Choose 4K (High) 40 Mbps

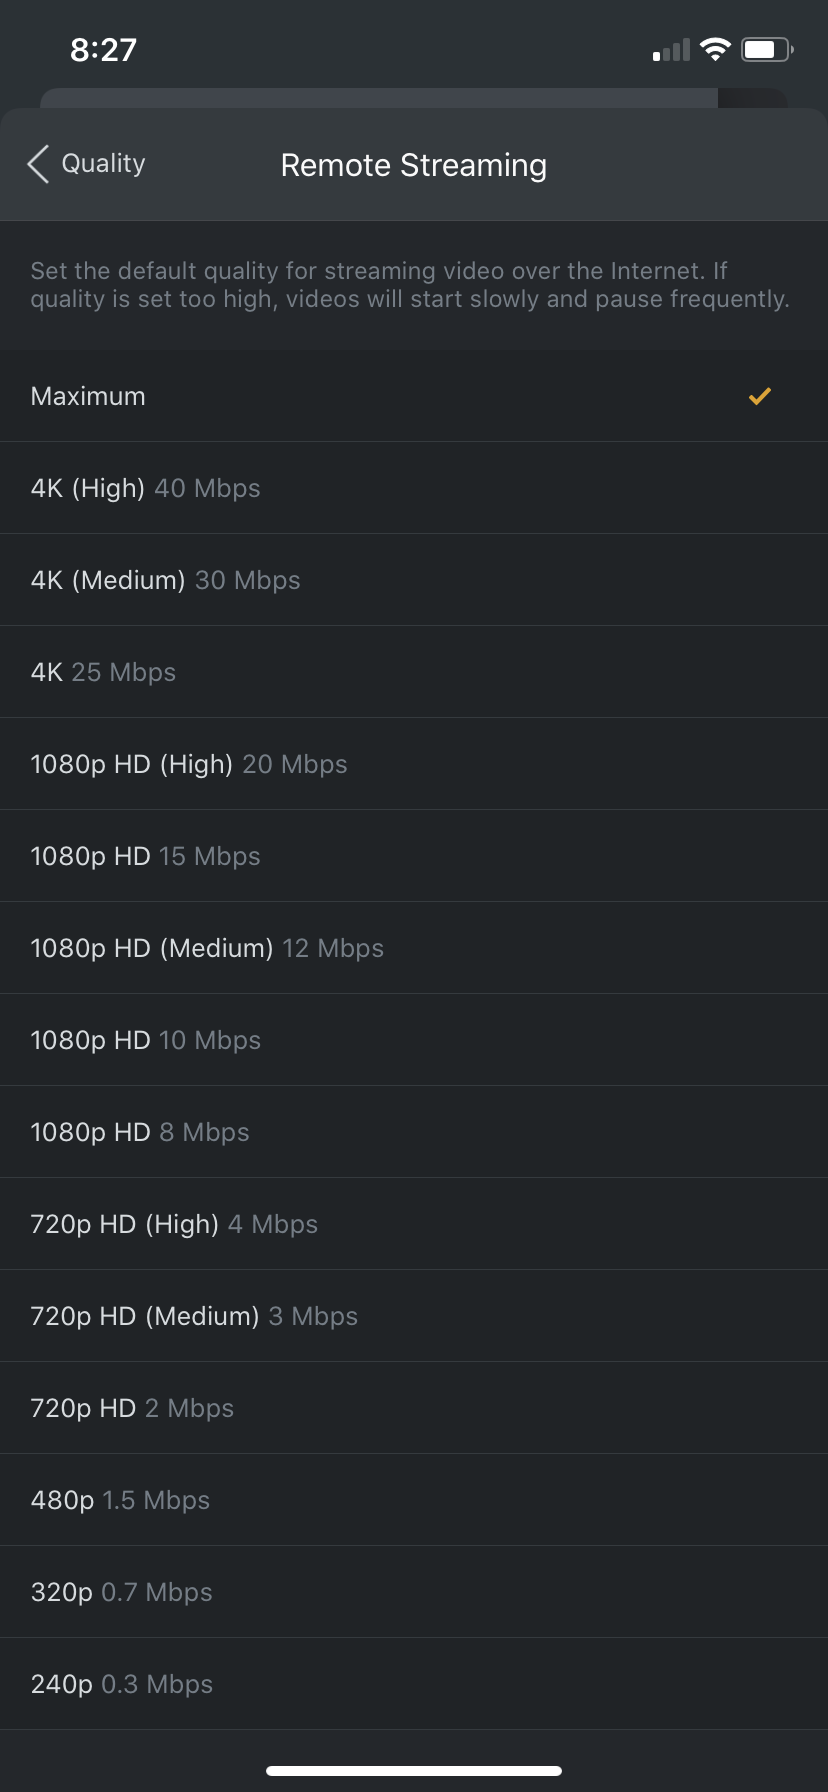pyautogui.click(x=414, y=488)
